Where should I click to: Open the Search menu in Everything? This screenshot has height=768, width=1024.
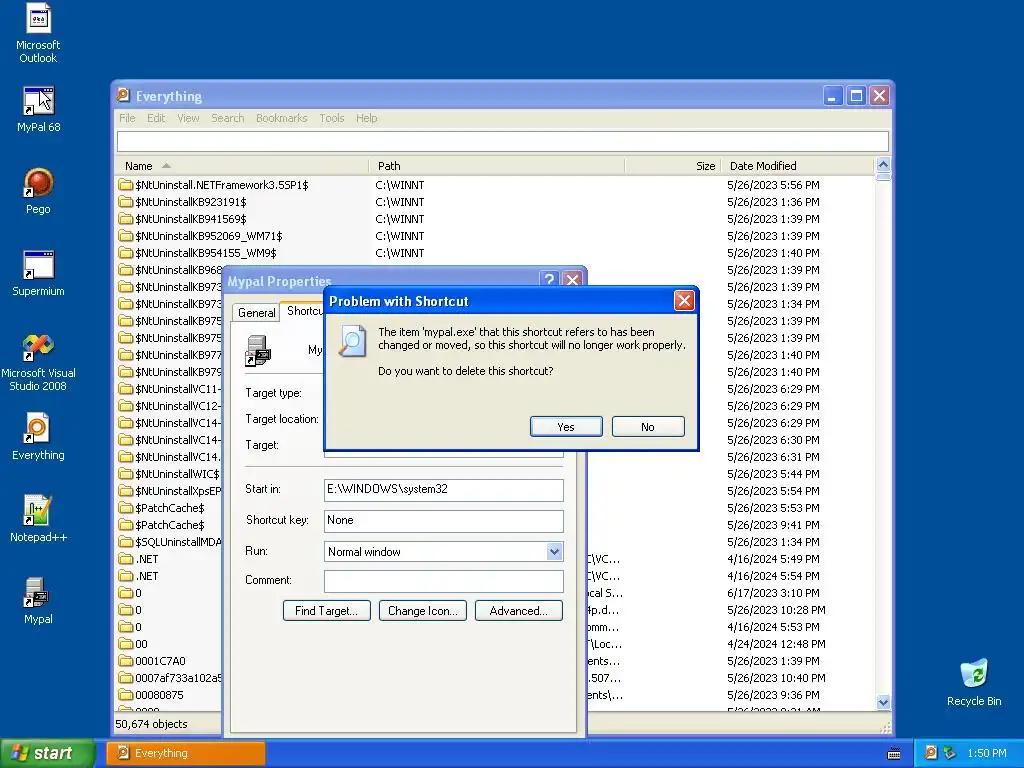[x=227, y=118]
